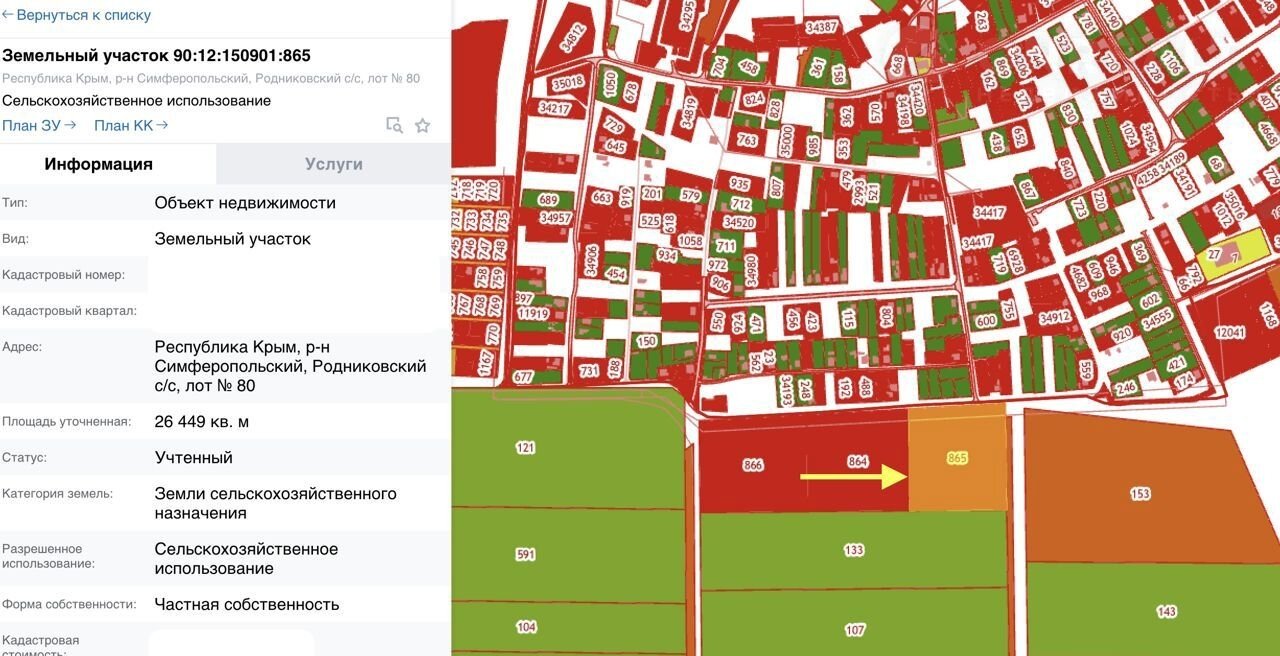The width and height of the screenshot is (1280, 656).
Task: Select green parcel 121 on the map
Action: pos(525,448)
